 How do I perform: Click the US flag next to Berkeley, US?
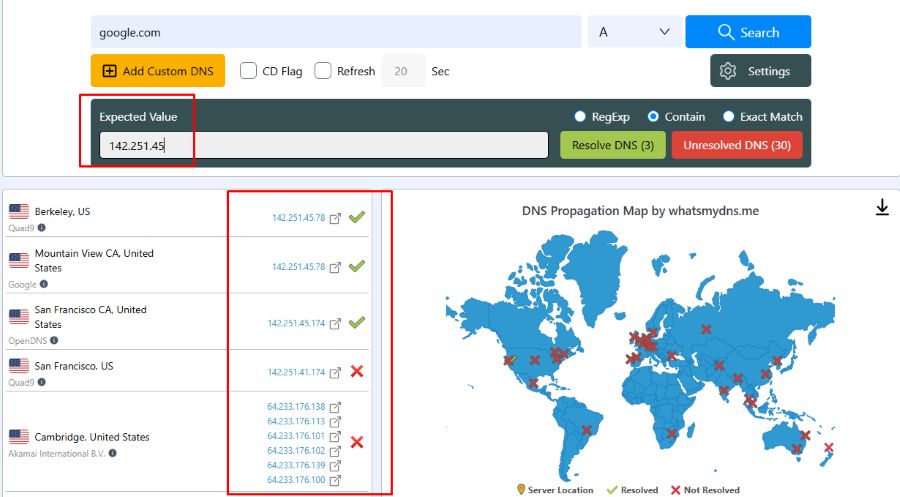click(x=19, y=212)
